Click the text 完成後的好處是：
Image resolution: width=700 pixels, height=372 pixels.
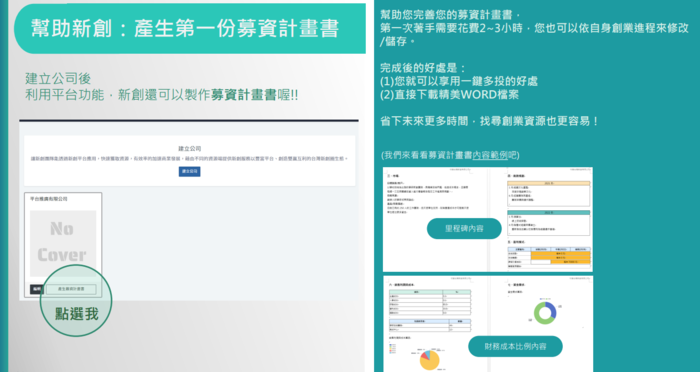tap(423, 68)
